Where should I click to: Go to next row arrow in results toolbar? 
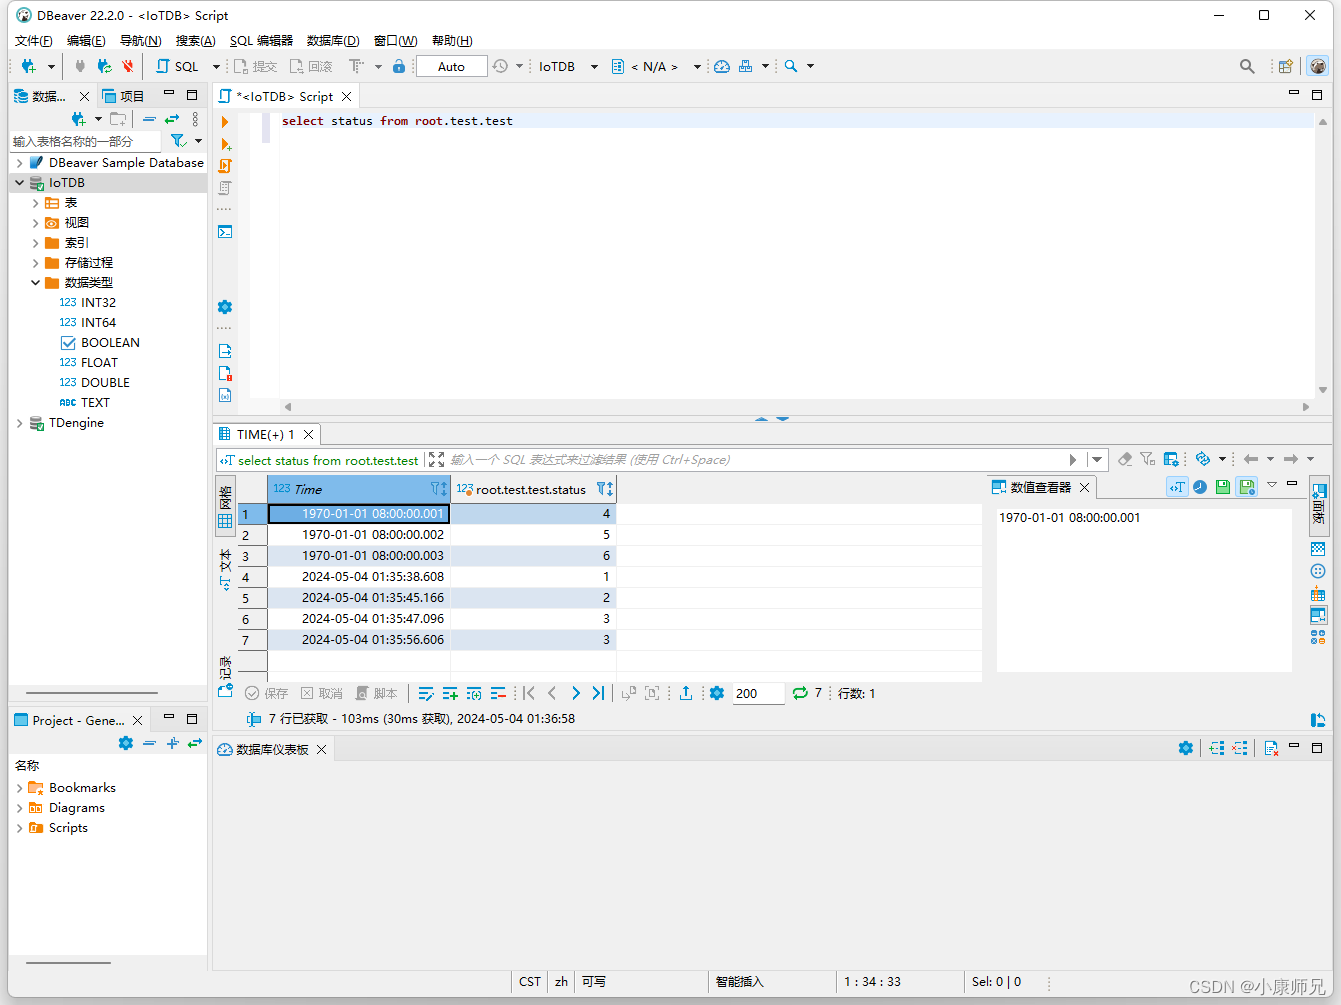[576, 693]
